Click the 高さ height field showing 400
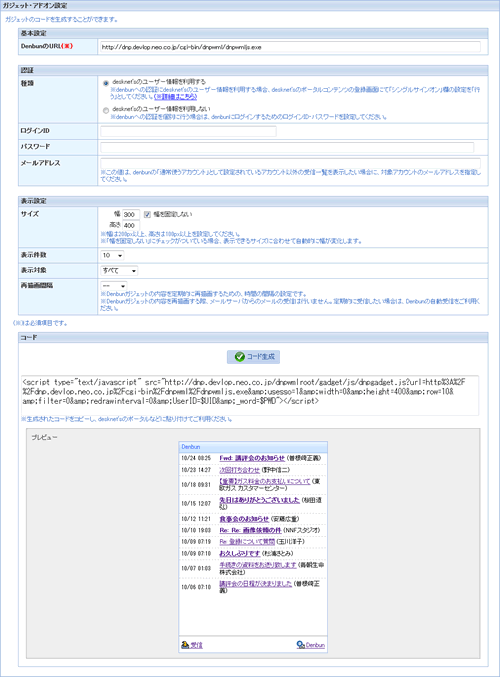 (x=131, y=225)
